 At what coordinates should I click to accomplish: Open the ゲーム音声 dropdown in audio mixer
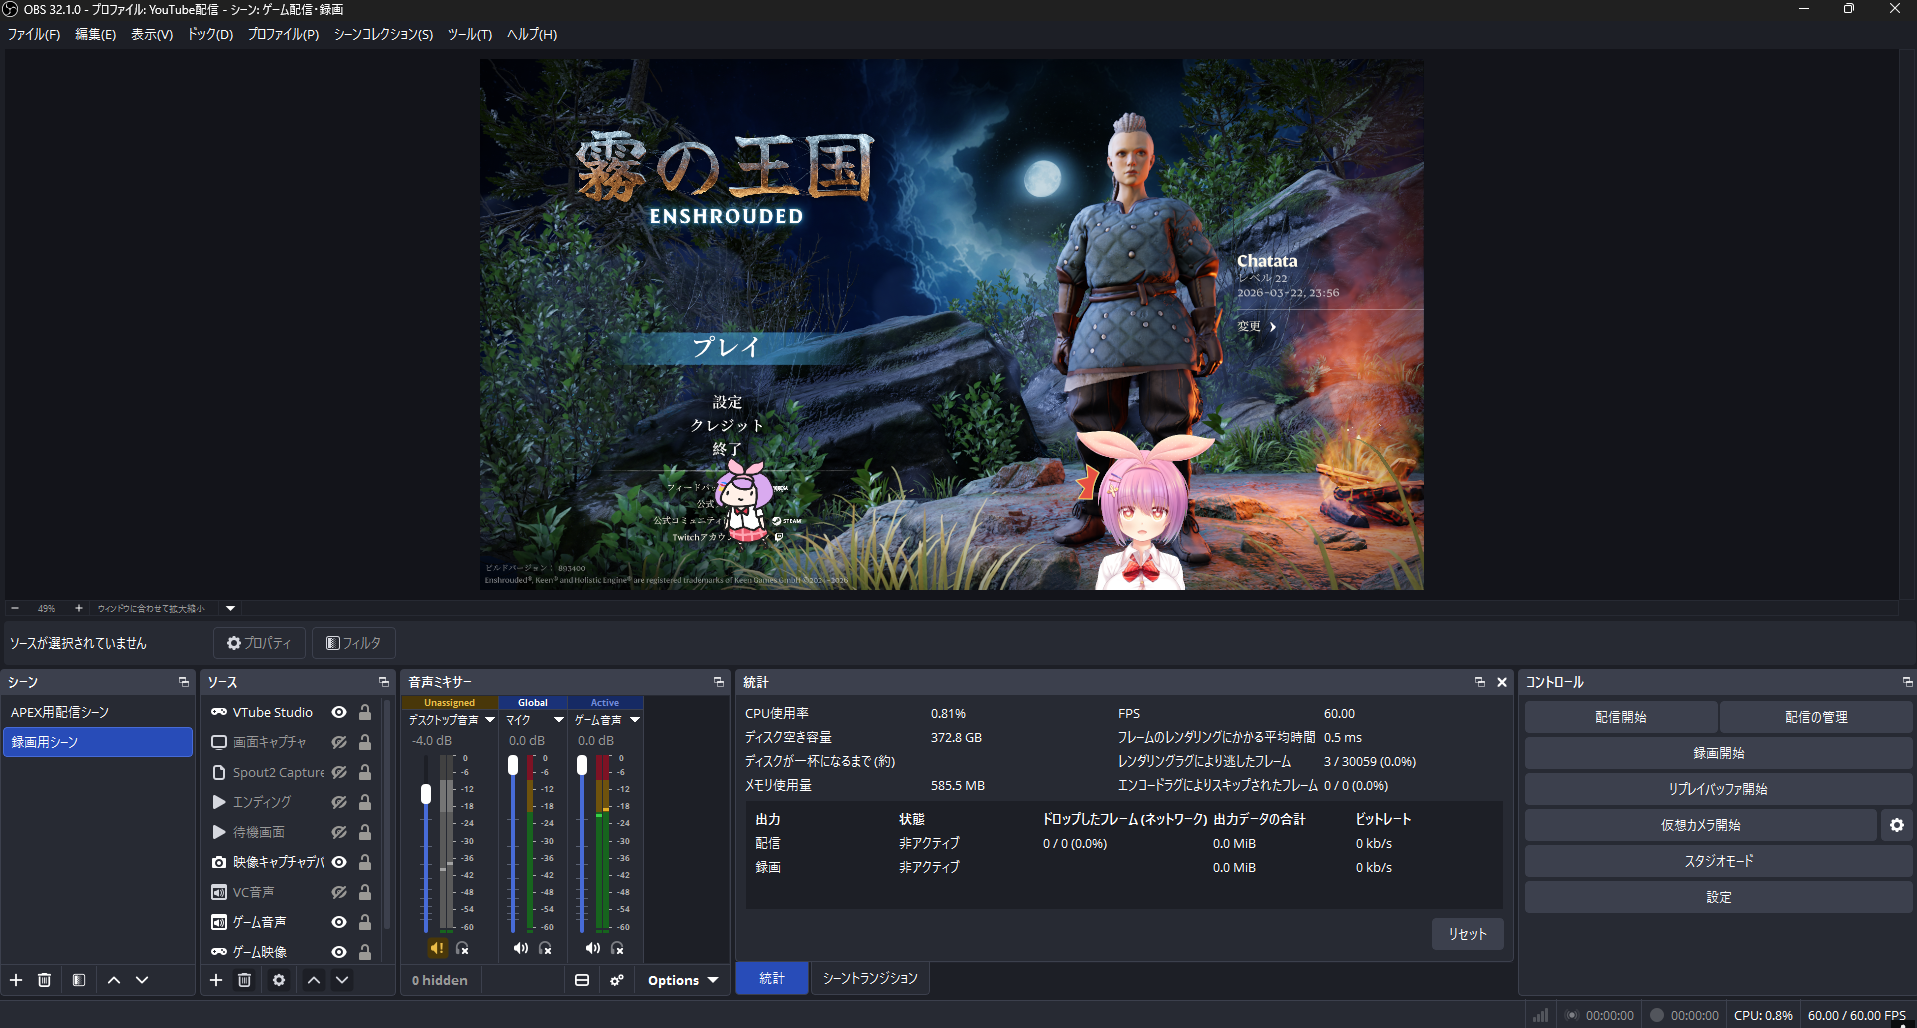[635, 719]
